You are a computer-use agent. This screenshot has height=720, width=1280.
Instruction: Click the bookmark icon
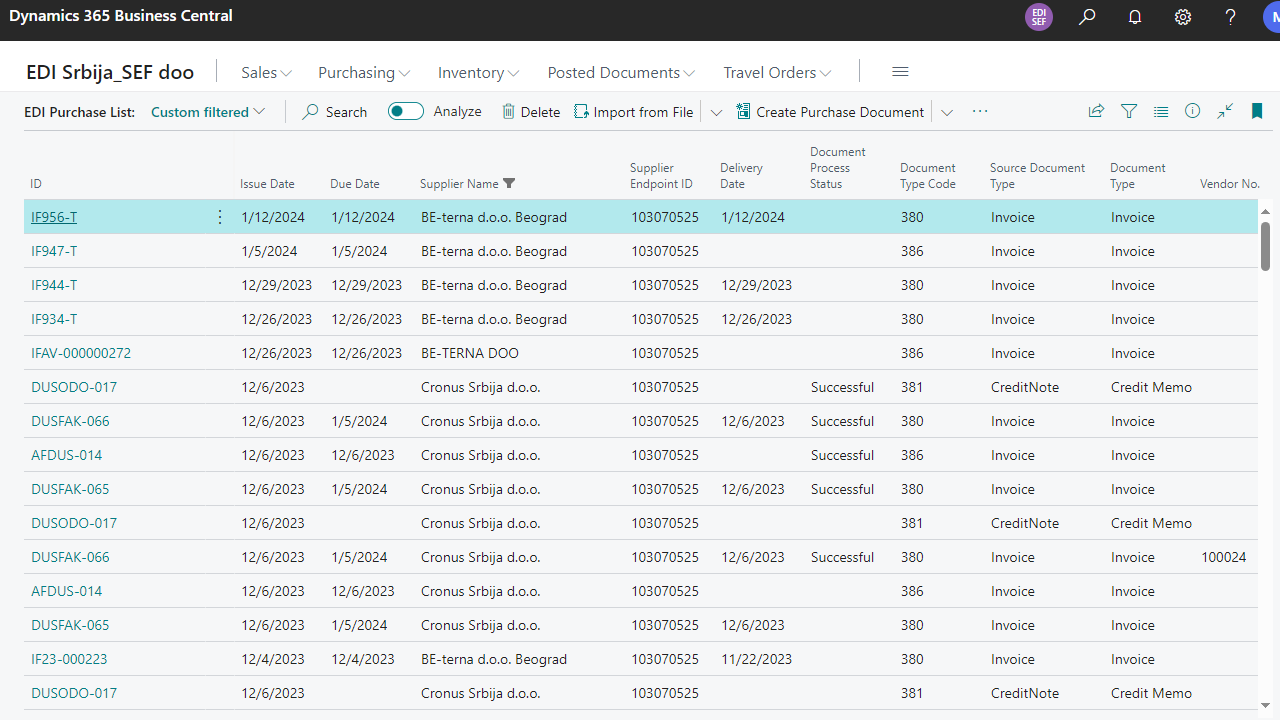point(1257,112)
